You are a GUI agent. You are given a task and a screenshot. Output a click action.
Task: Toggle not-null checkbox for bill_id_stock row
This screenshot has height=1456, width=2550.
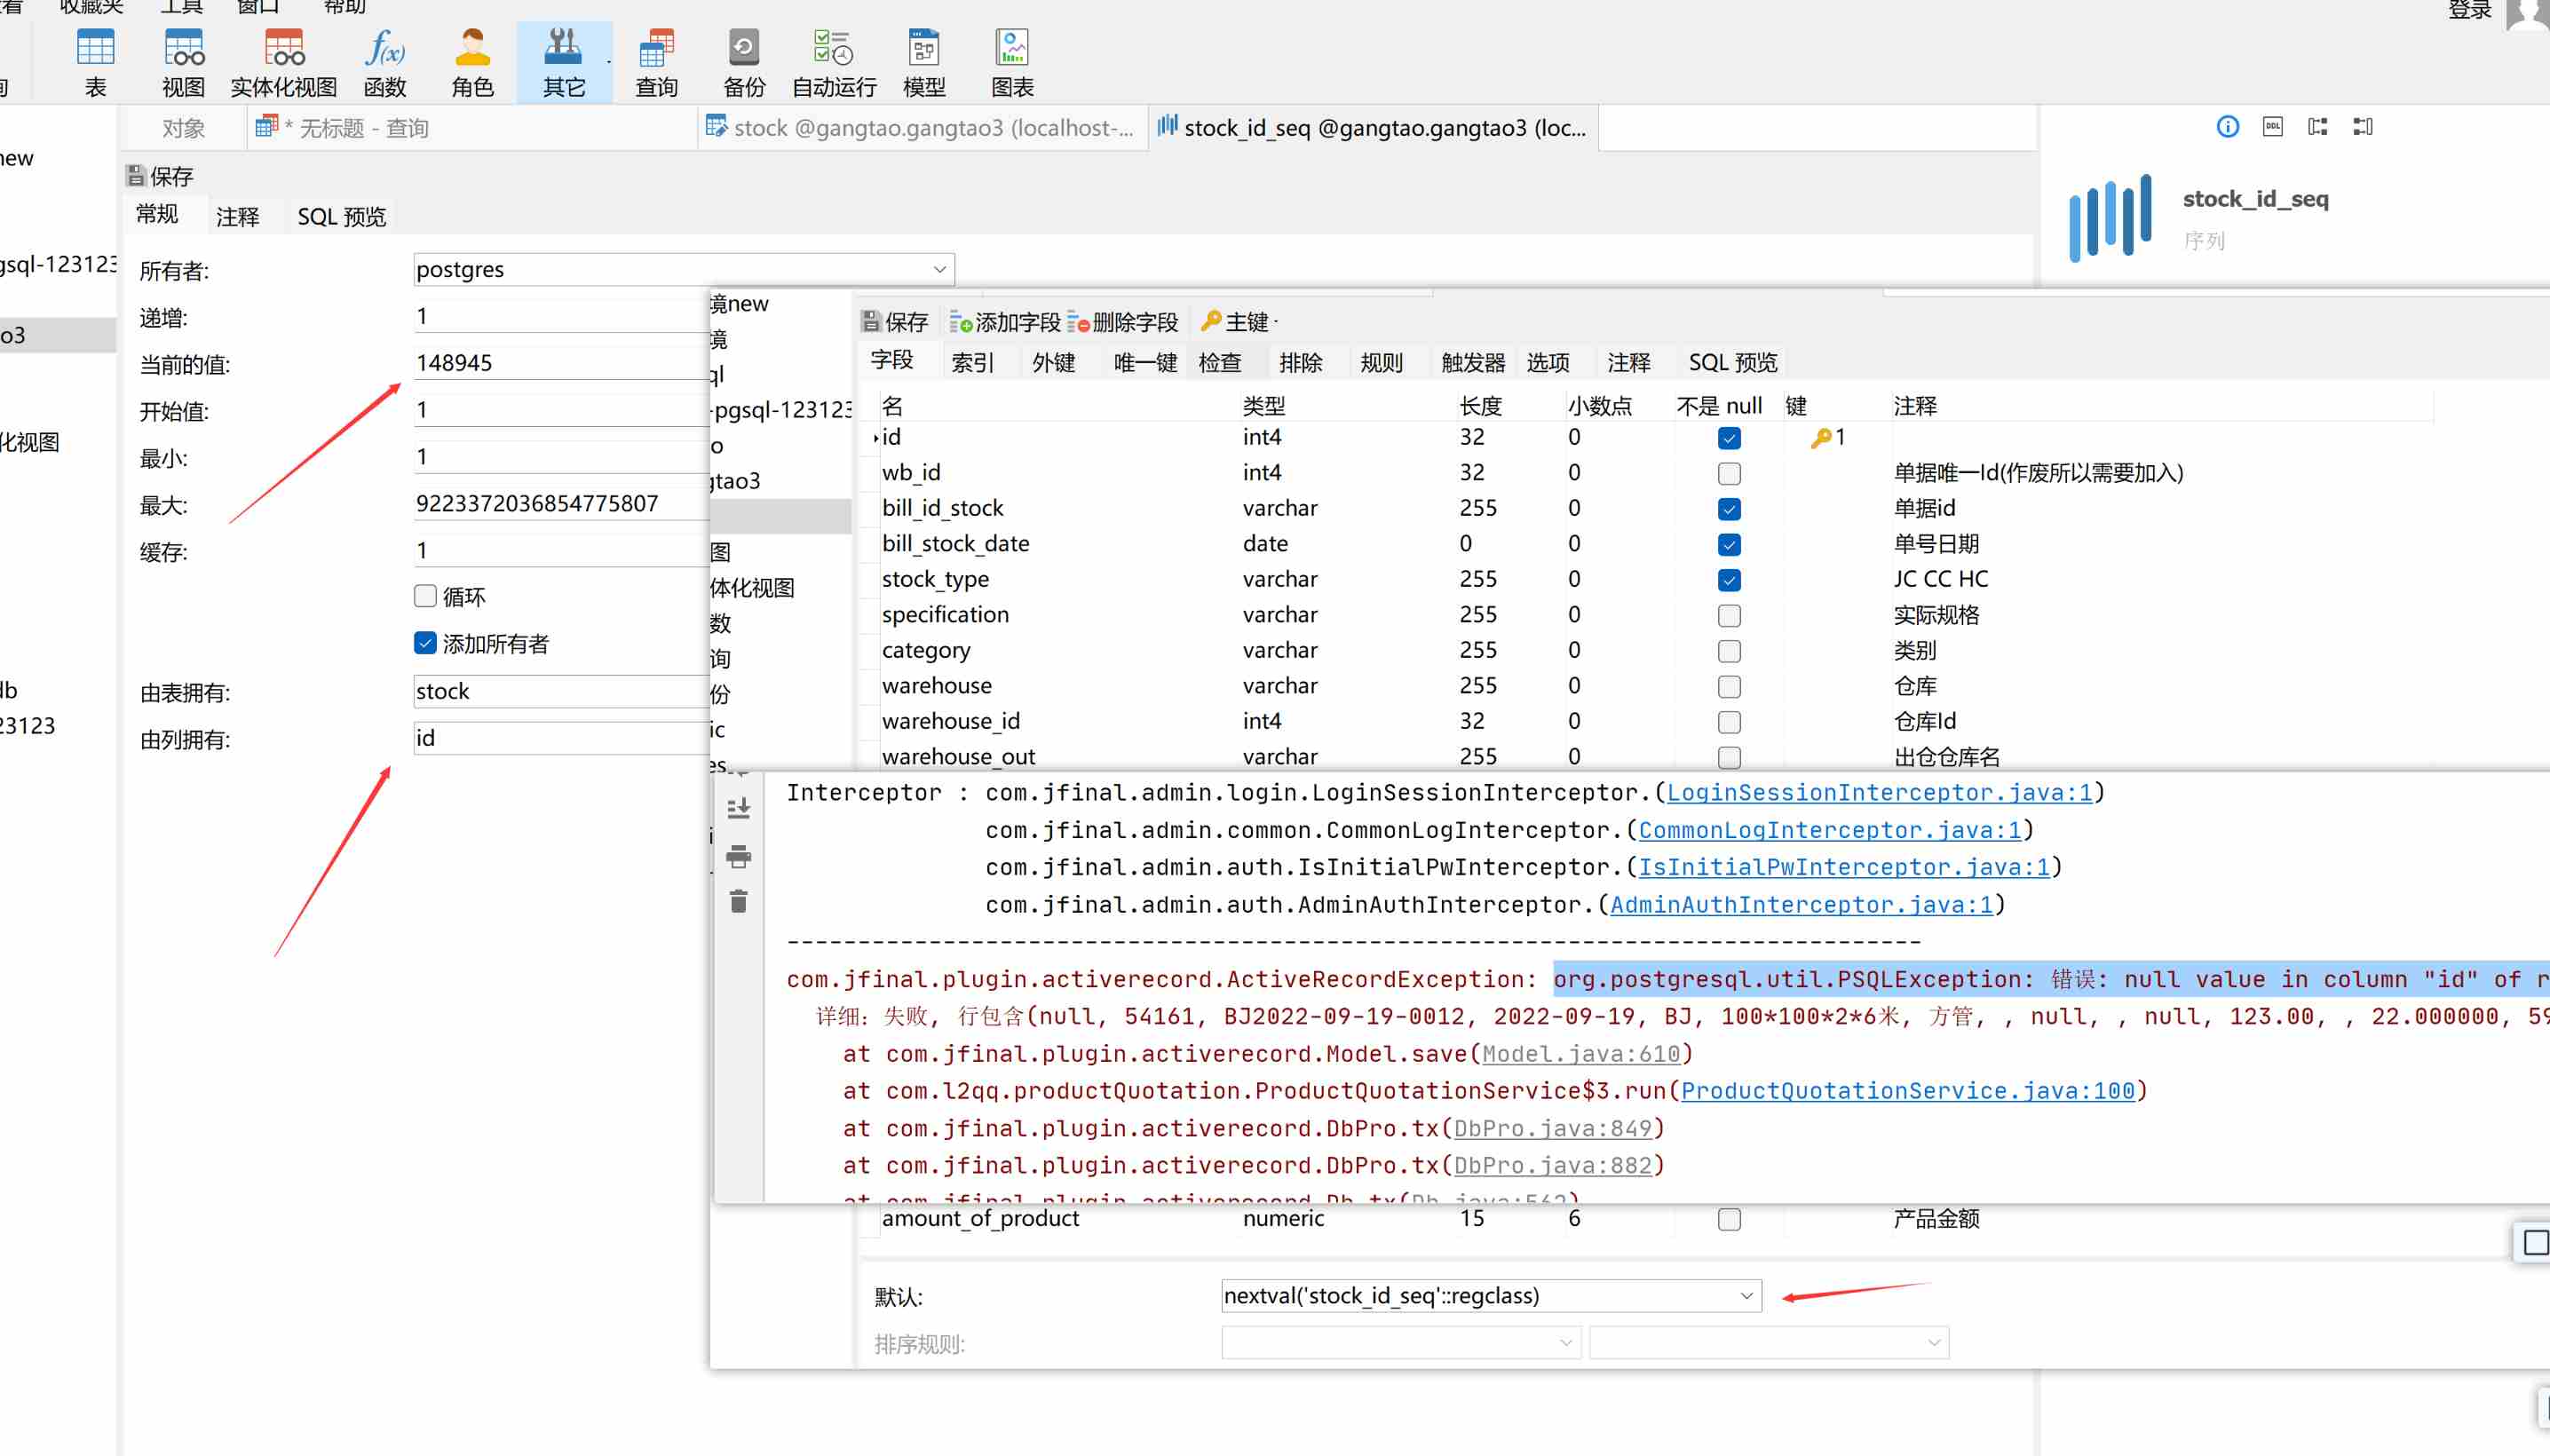point(1729,509)
